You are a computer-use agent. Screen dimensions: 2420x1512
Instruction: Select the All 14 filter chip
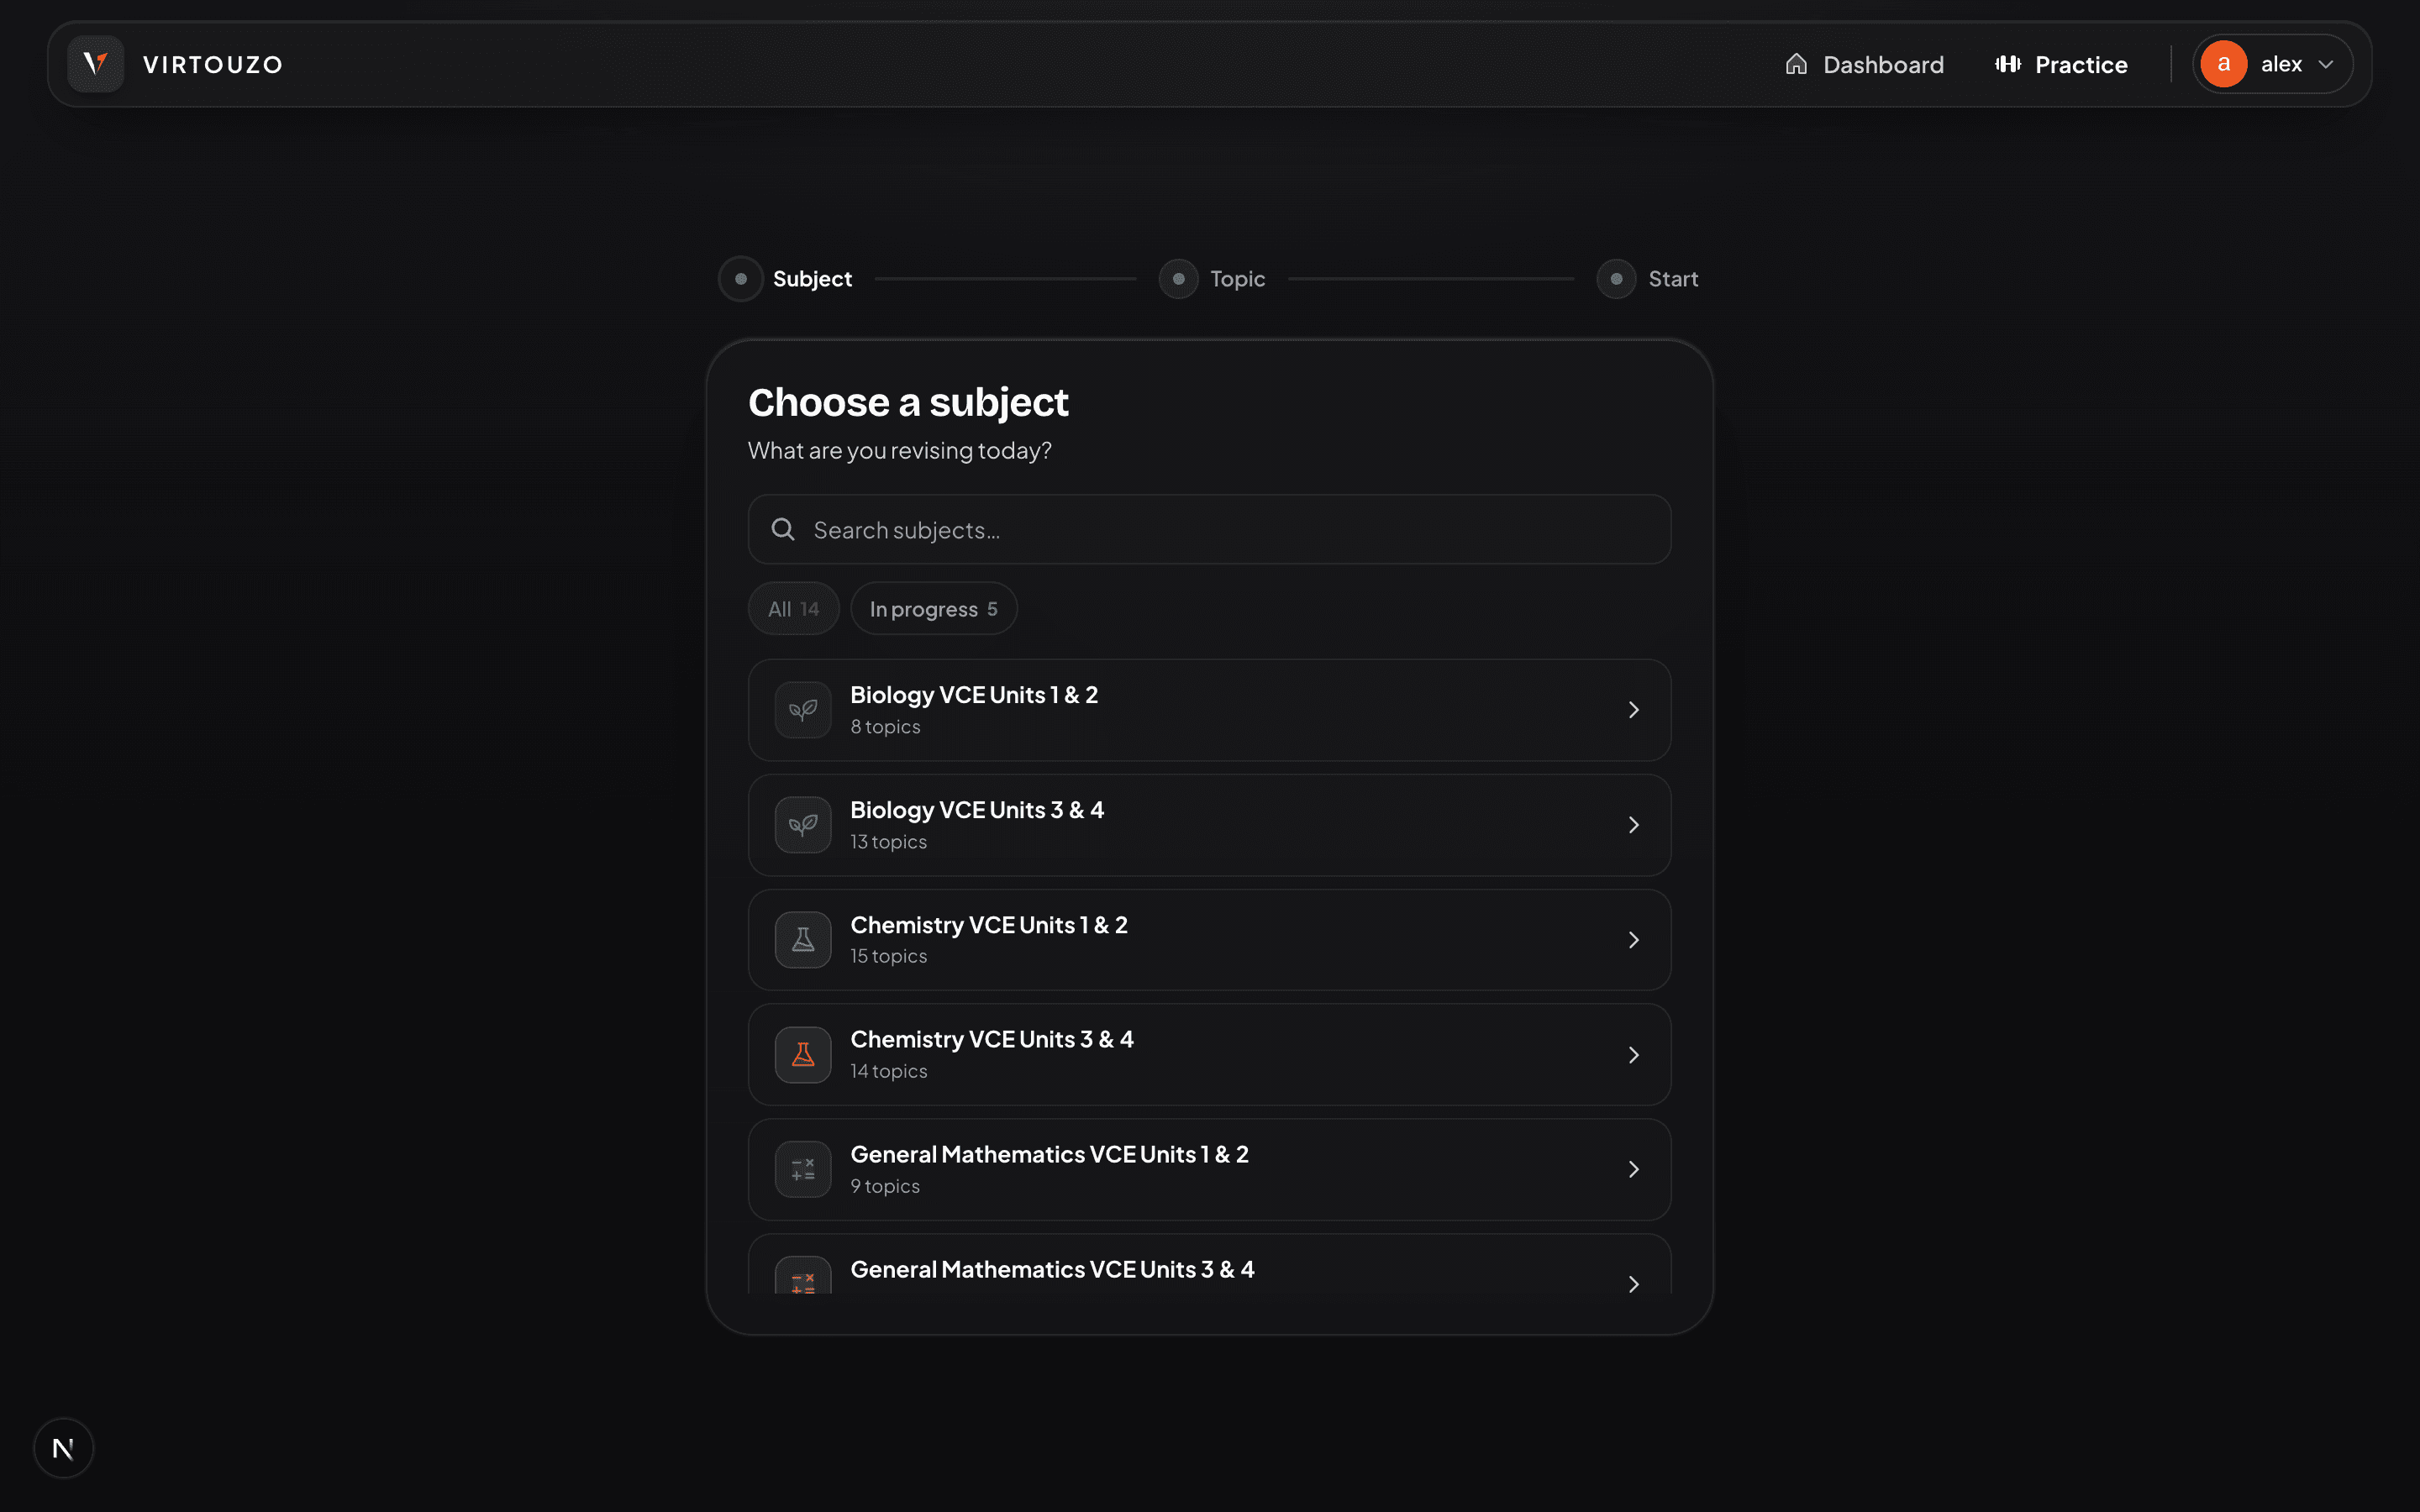click(x=793, y=608)
